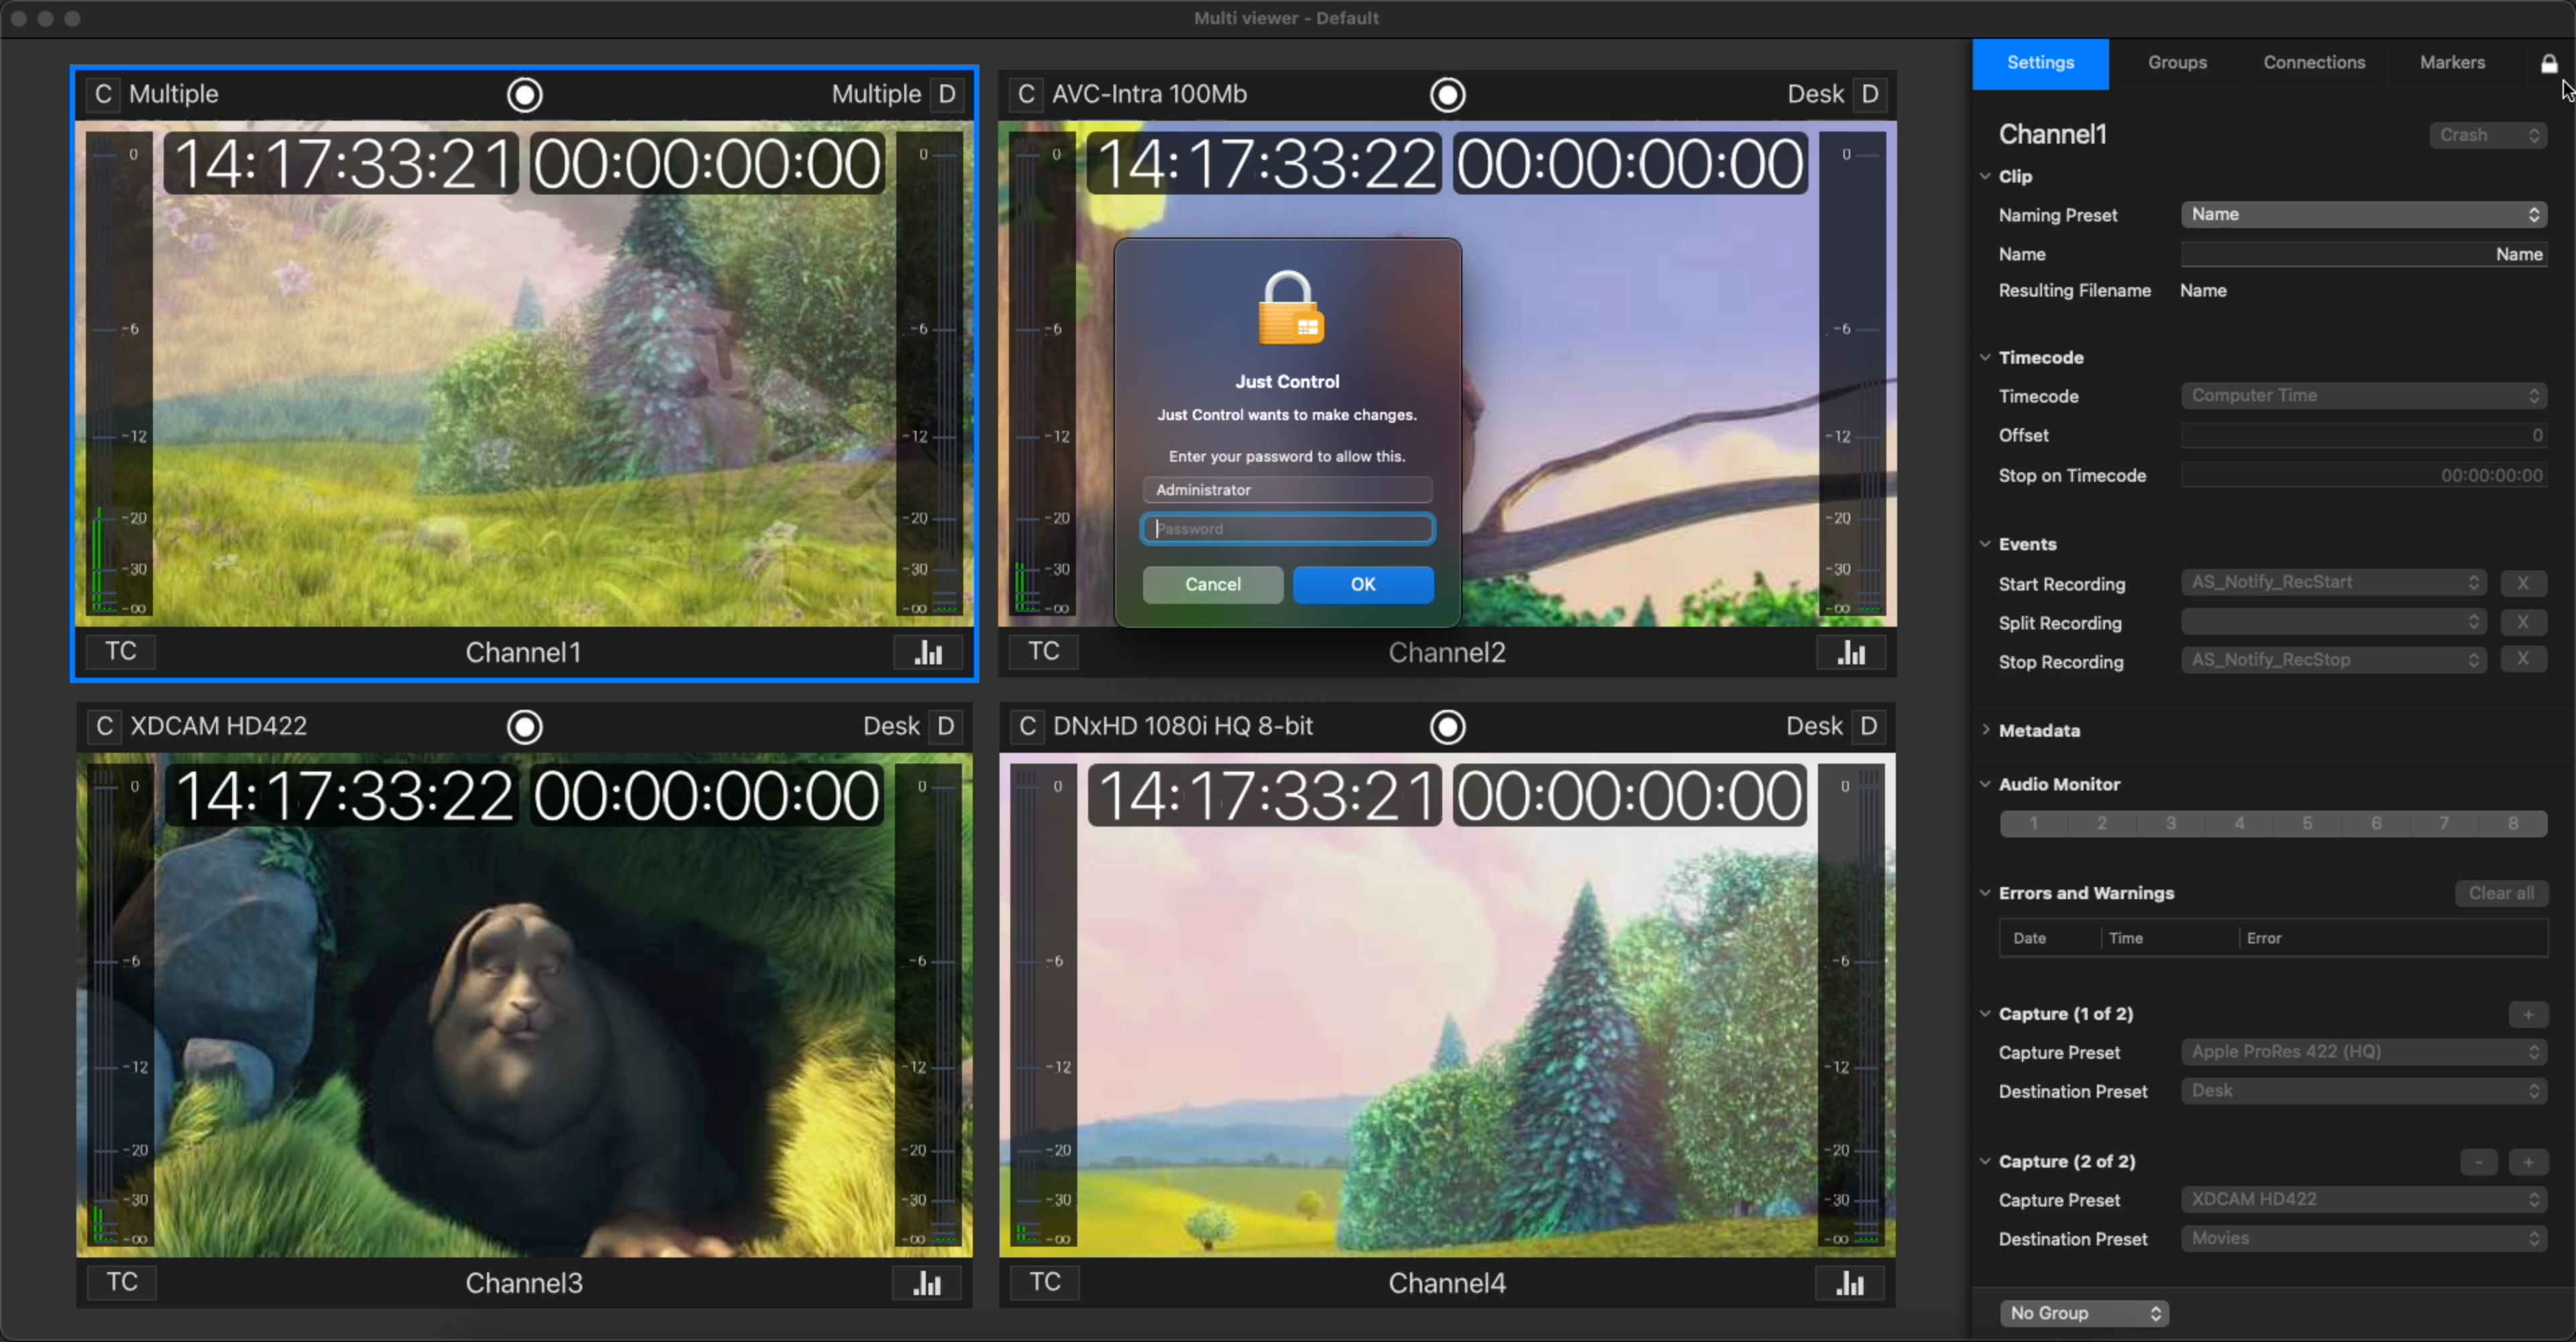This screenshot has width=2576, height=1342.
Task: Toggle the TC button on Channel1
Action: point(121,652)
